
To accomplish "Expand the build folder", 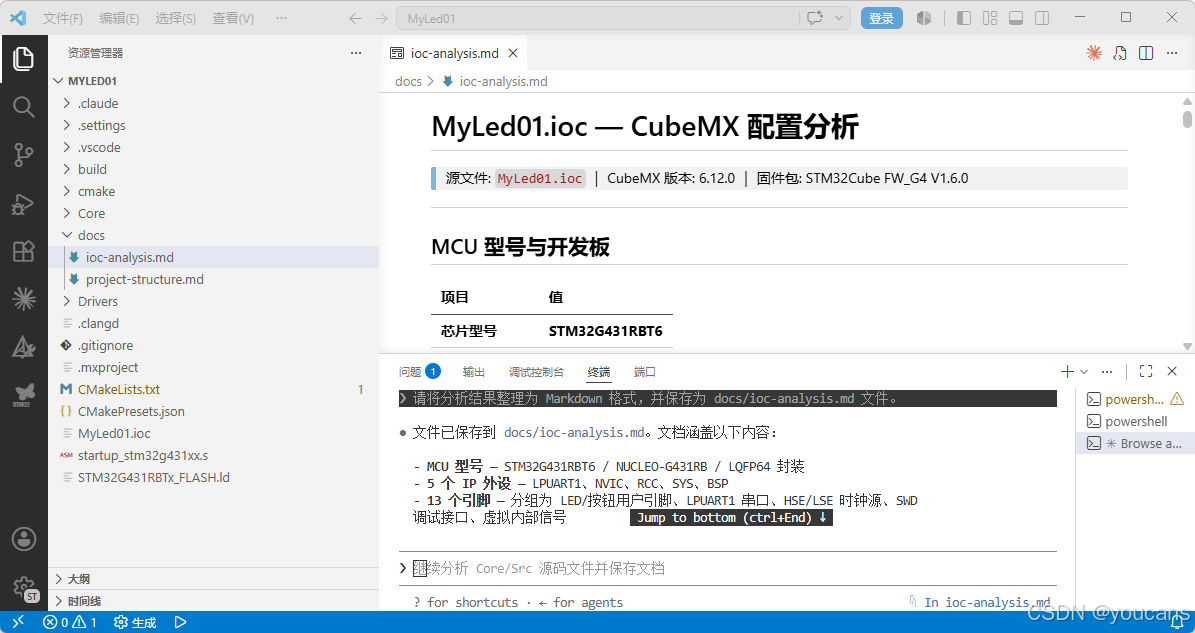I will [213, 169].
